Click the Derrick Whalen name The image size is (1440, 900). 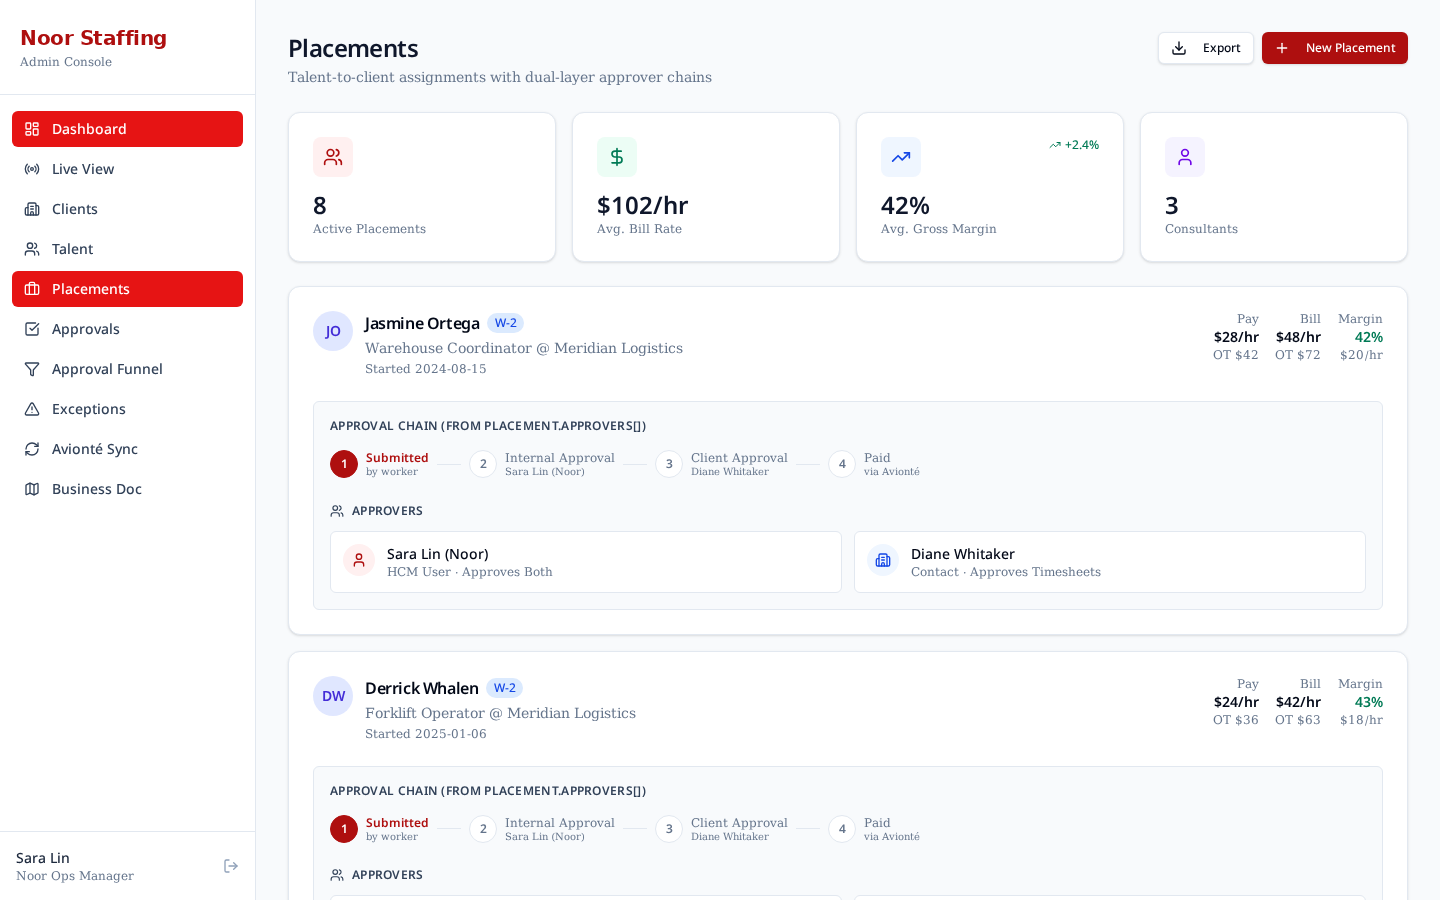pos(422,688)
